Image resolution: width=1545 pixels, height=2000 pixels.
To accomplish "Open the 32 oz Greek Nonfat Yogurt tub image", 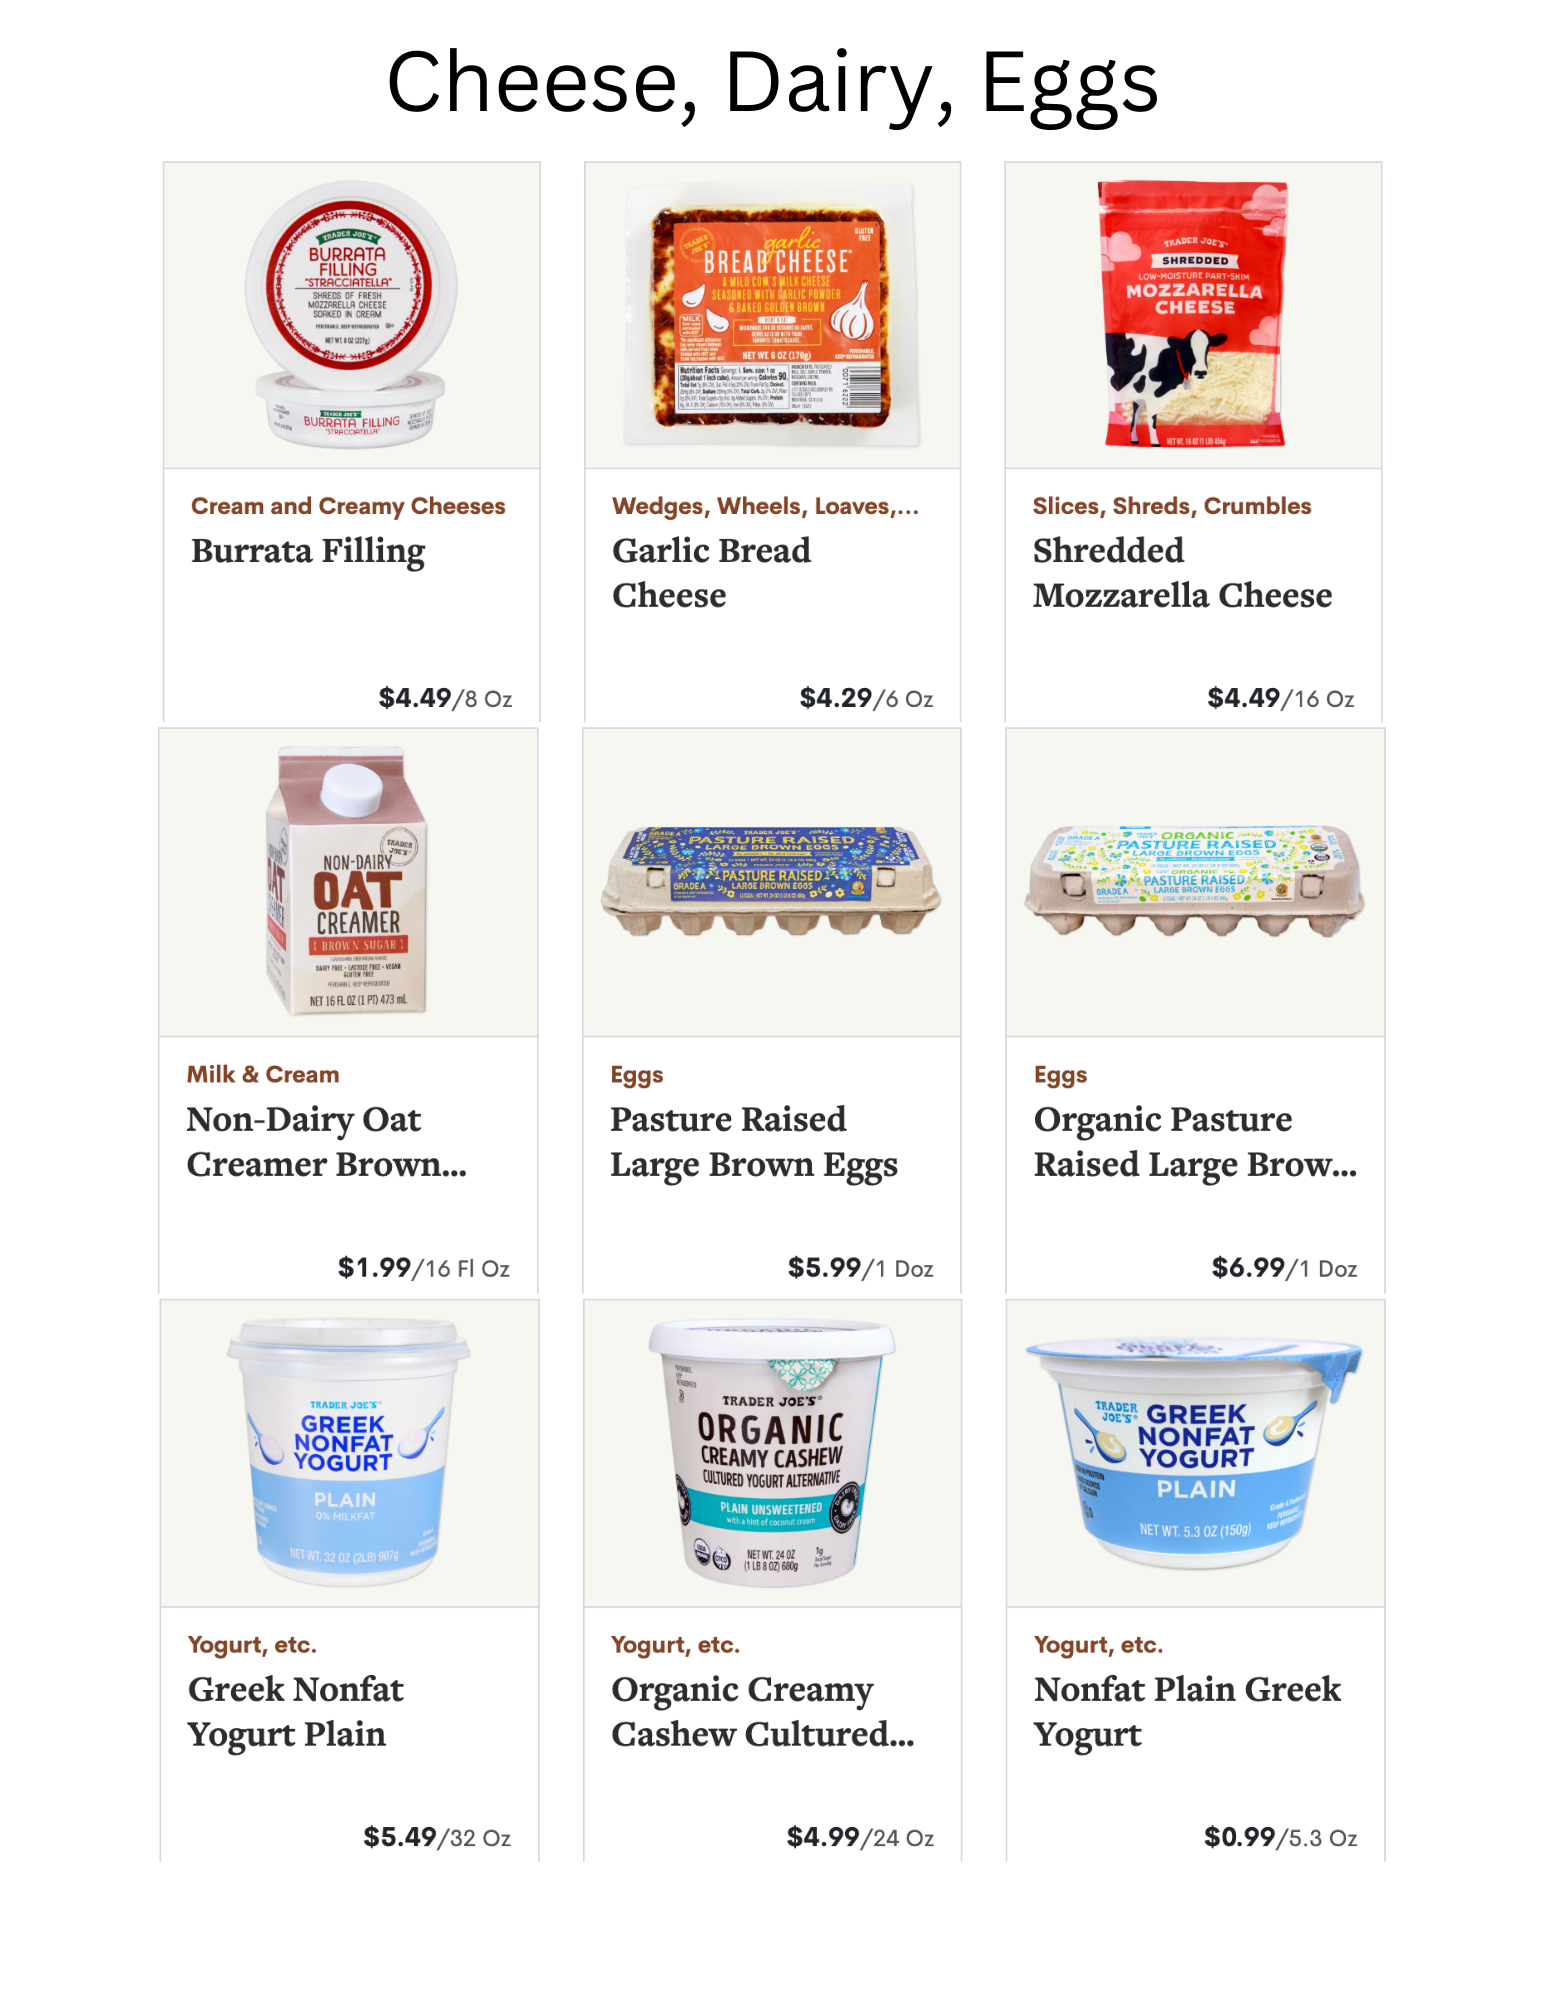I will [x=349, y=1453].
